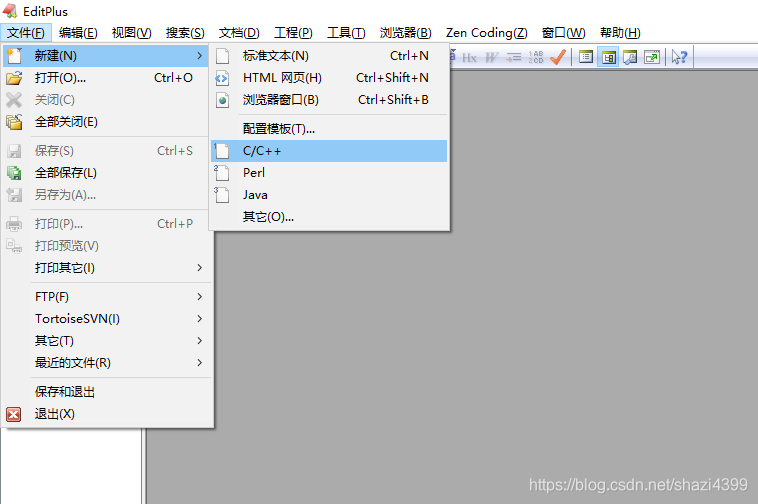Choose 全部保存(L) from the File menu
Screen dimensions: 758x504
(x=106, y=173)
